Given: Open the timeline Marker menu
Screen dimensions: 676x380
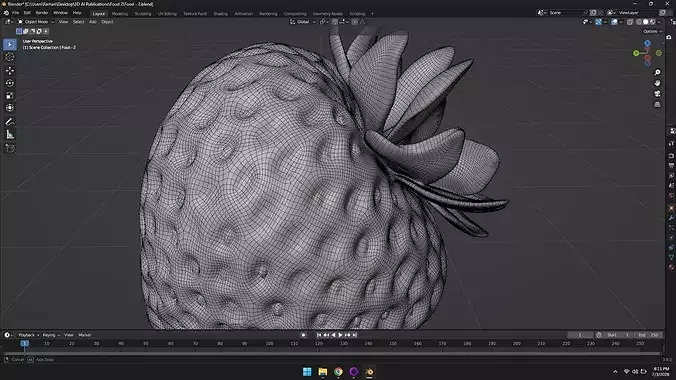Looking at the screenshot, I should [84, 335].
